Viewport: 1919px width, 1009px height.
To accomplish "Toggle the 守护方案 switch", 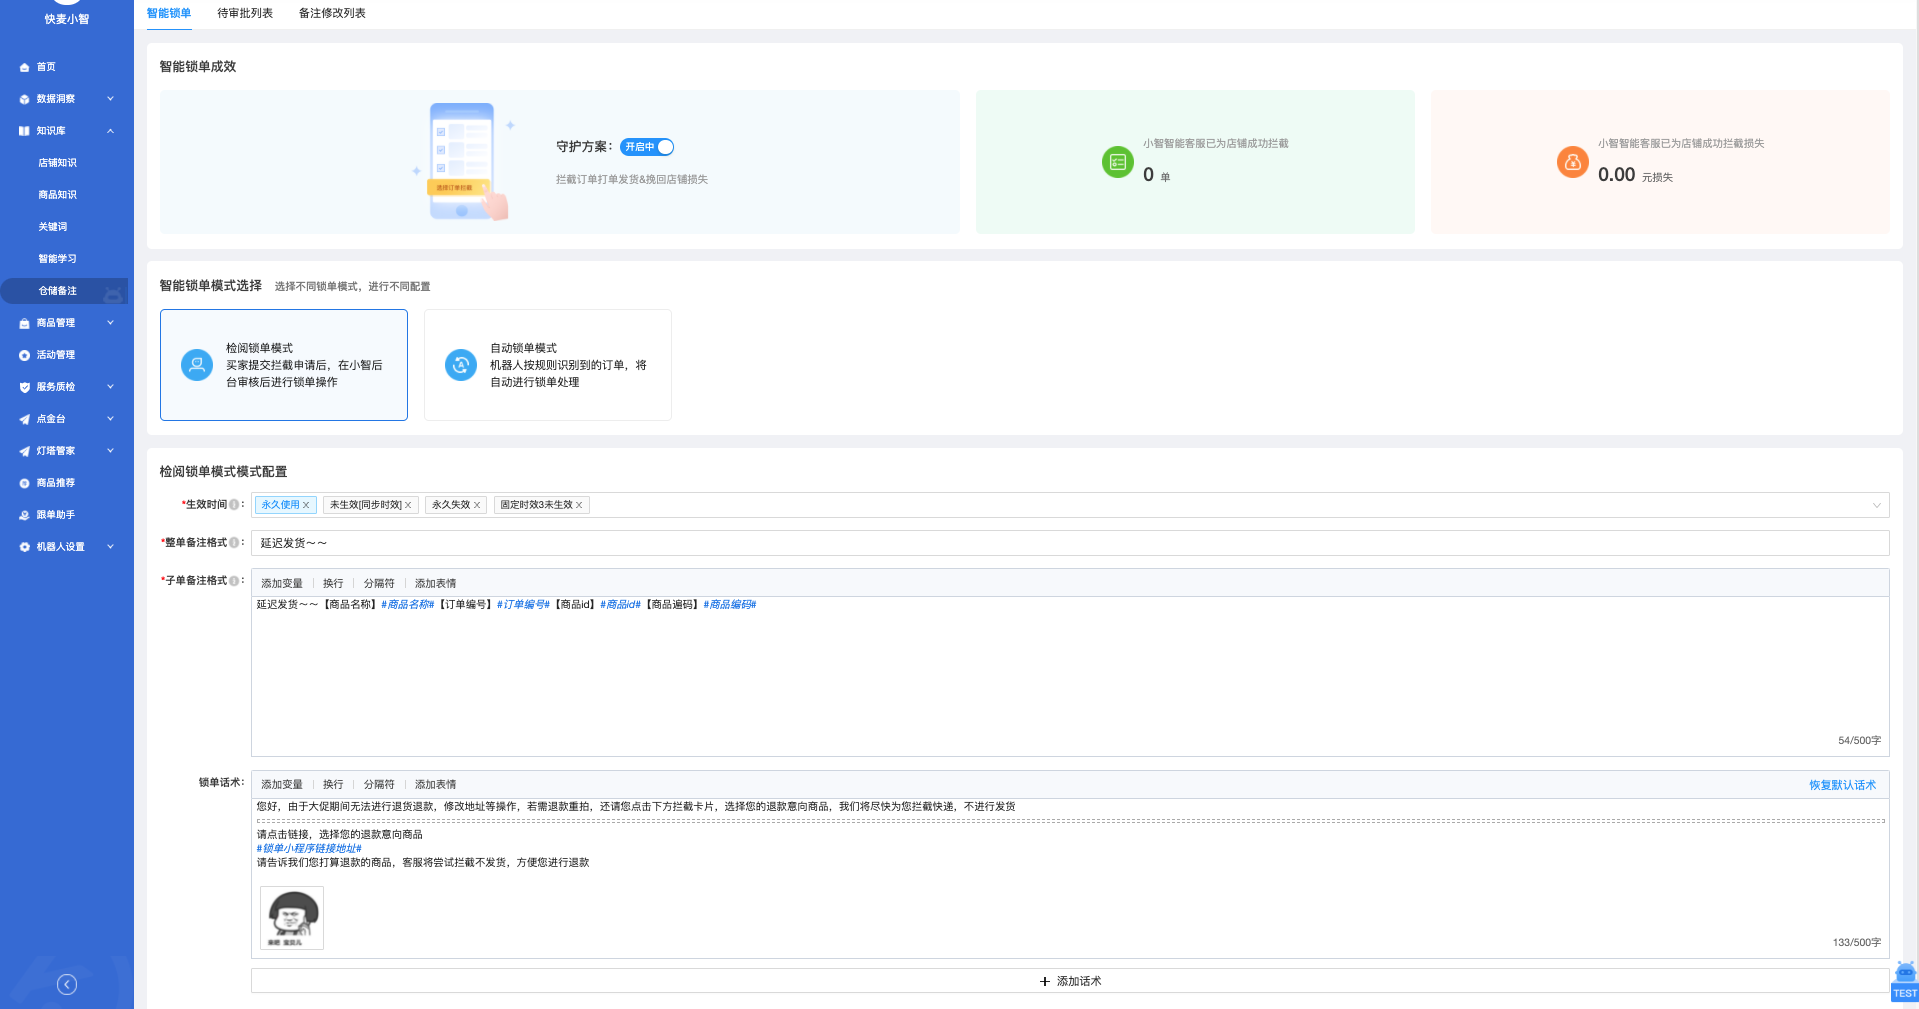I will point(647,147).
